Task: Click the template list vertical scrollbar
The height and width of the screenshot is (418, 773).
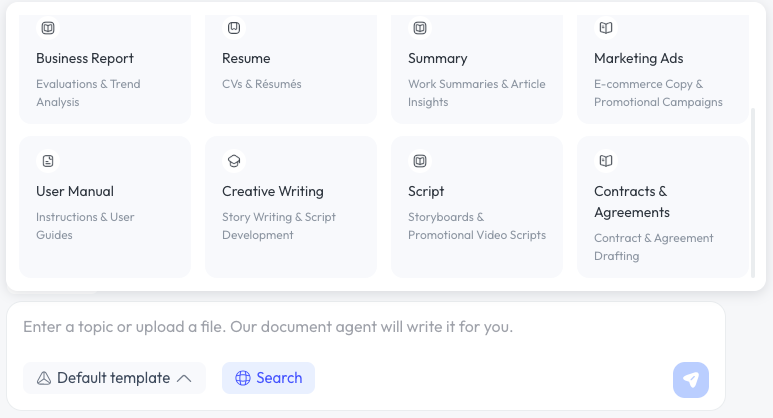Action: tap(753, 190)
